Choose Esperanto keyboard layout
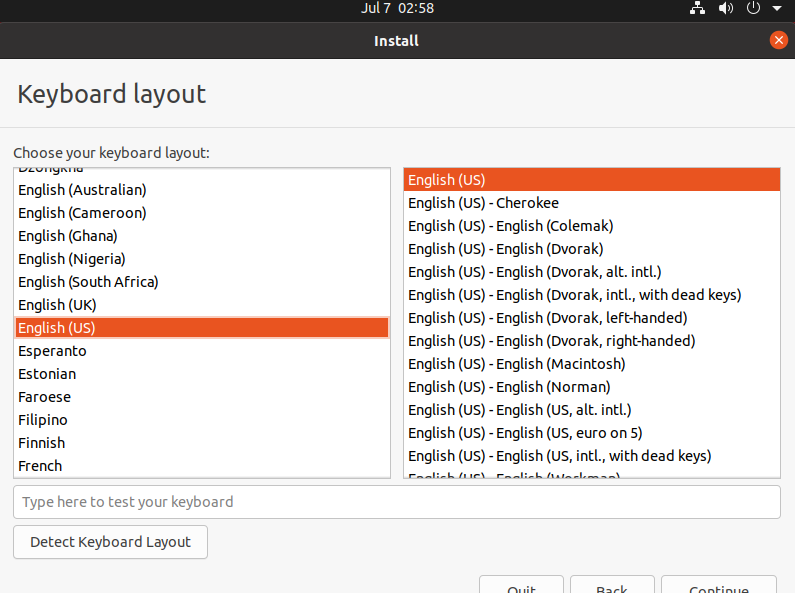The height and width of the screenshot is (593, 795). (x=52, y=351)
